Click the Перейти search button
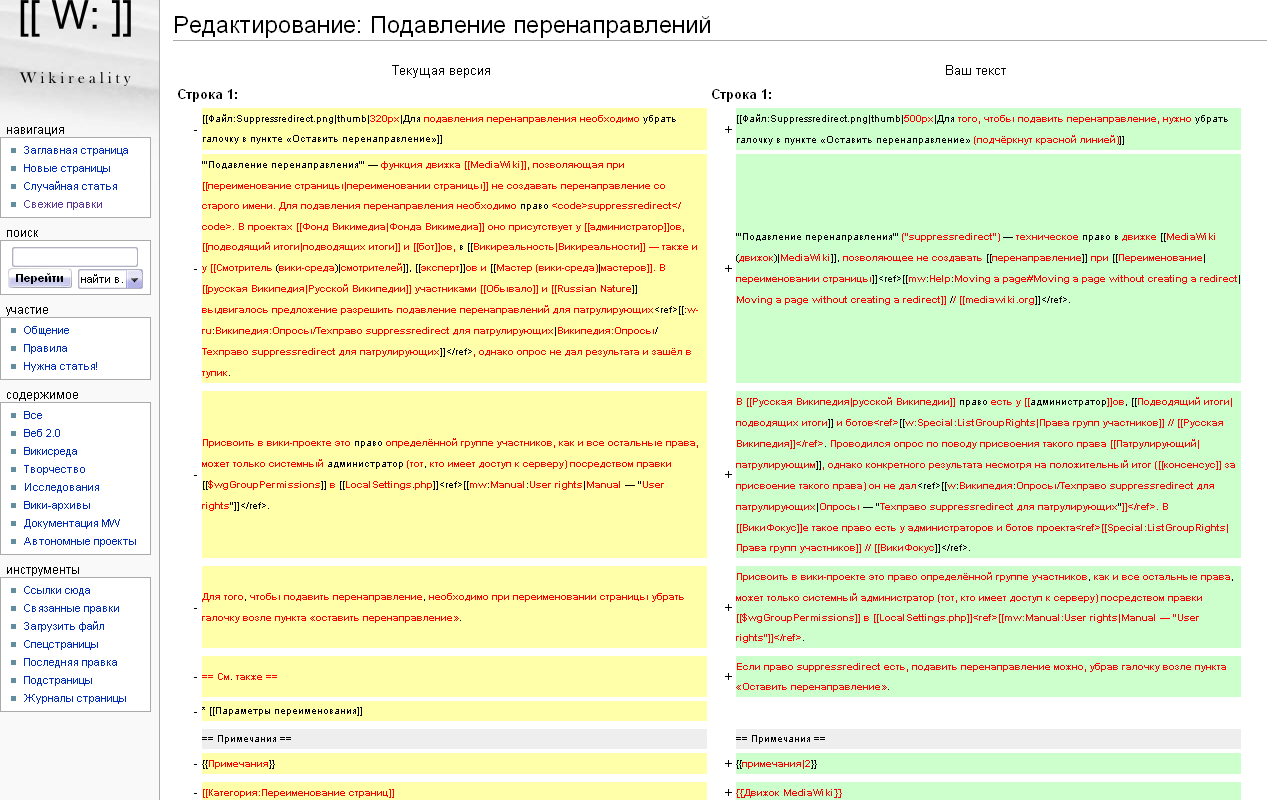The height and width of the screenshot is (800, 1280). coord(40,279)
